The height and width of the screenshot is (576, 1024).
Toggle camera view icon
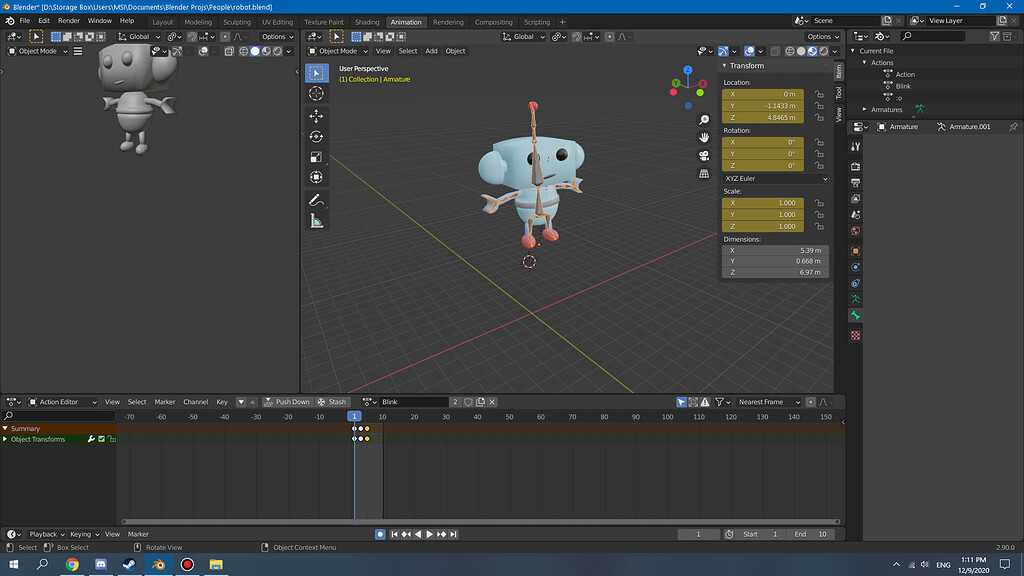(704, 155)
